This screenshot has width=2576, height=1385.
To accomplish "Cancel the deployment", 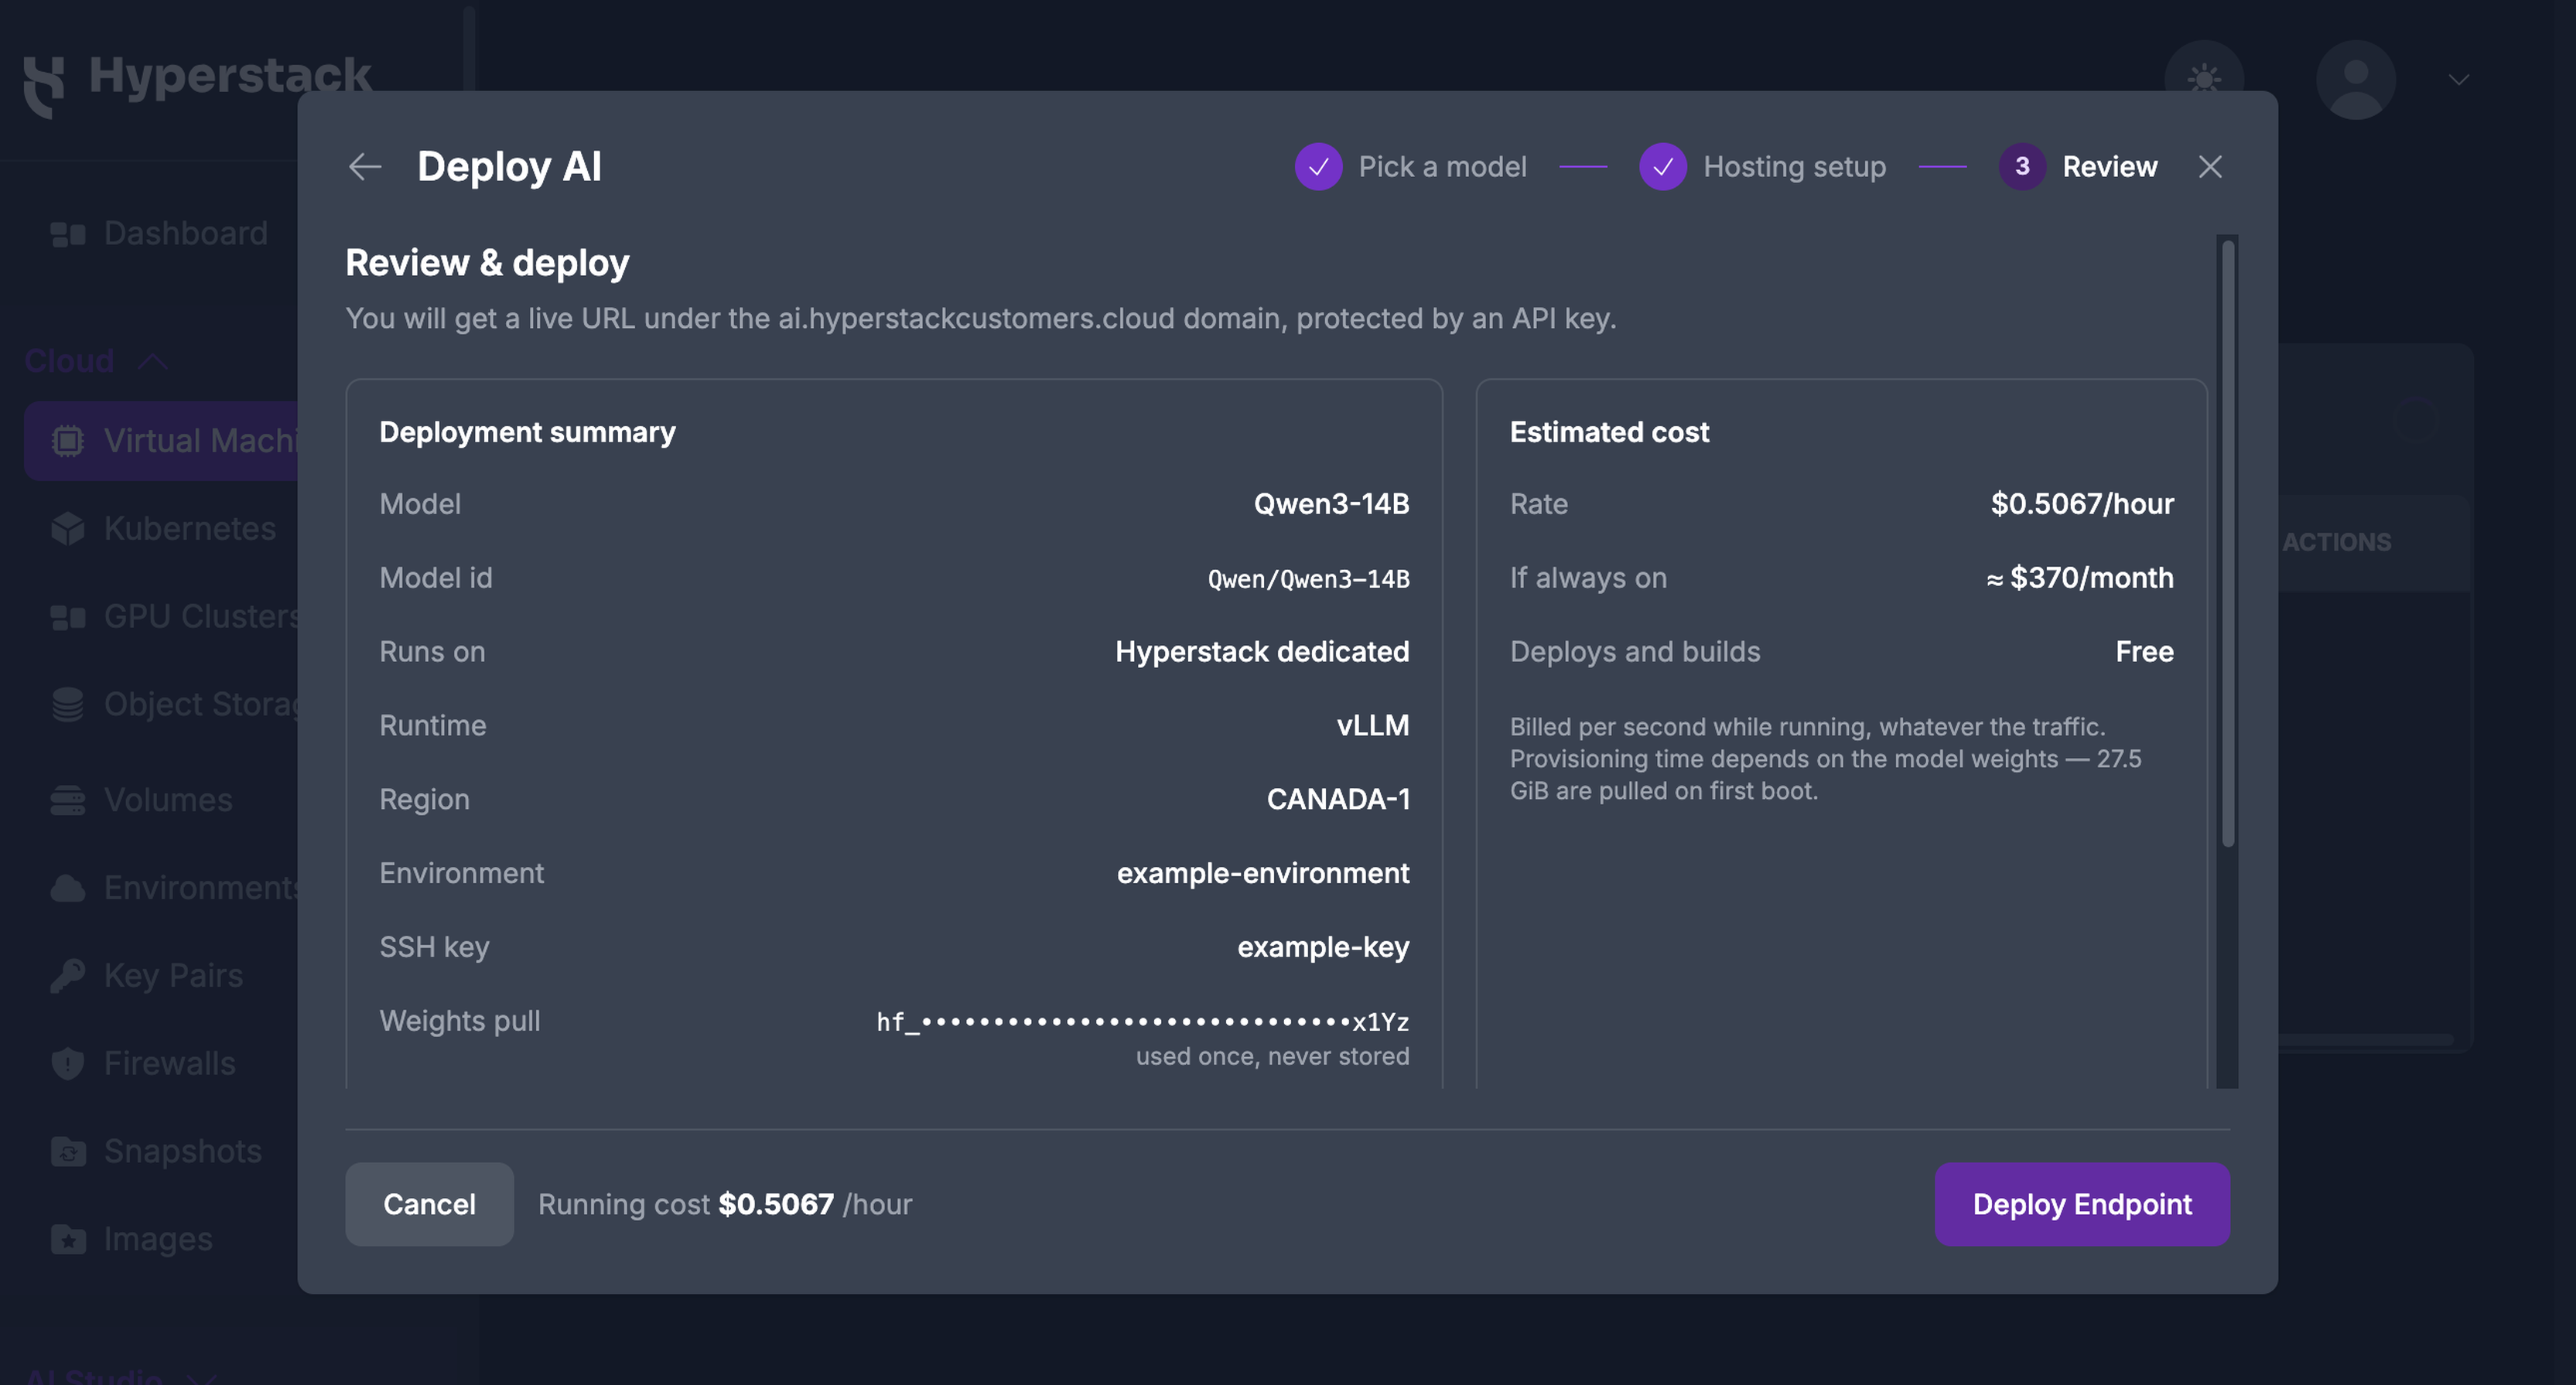I will point(429,1204).
